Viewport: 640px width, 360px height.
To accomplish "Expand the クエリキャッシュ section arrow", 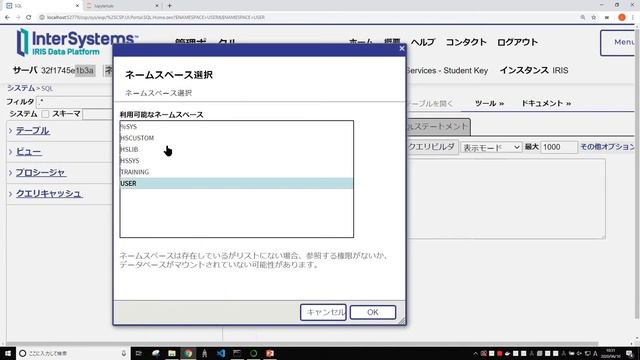I will point(11,194).
